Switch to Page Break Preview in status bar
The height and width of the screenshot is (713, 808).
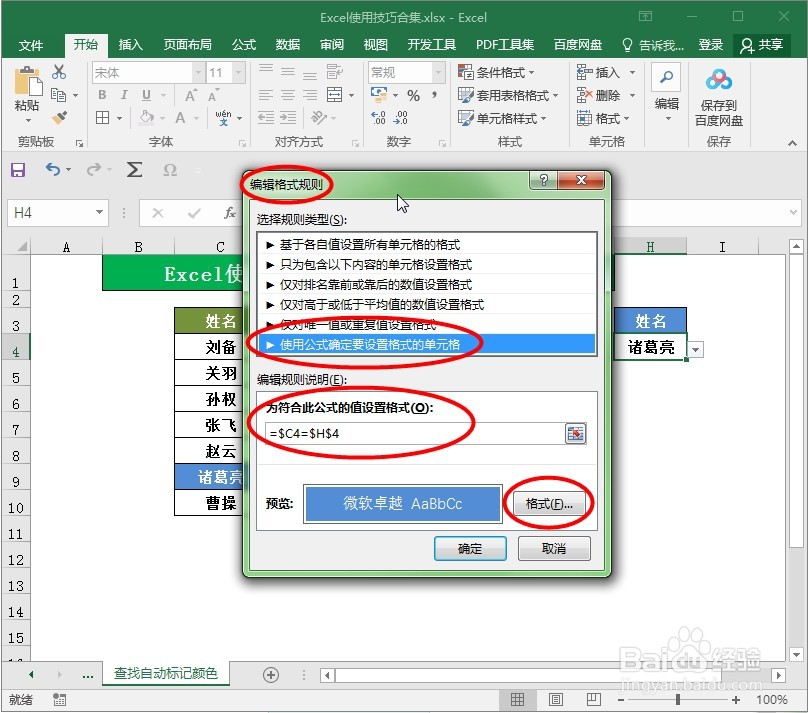(594, 700)
